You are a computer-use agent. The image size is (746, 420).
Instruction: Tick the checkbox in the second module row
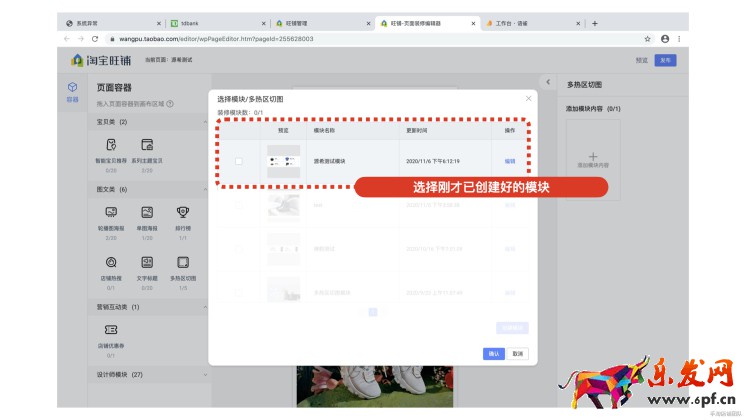[238, 206]
